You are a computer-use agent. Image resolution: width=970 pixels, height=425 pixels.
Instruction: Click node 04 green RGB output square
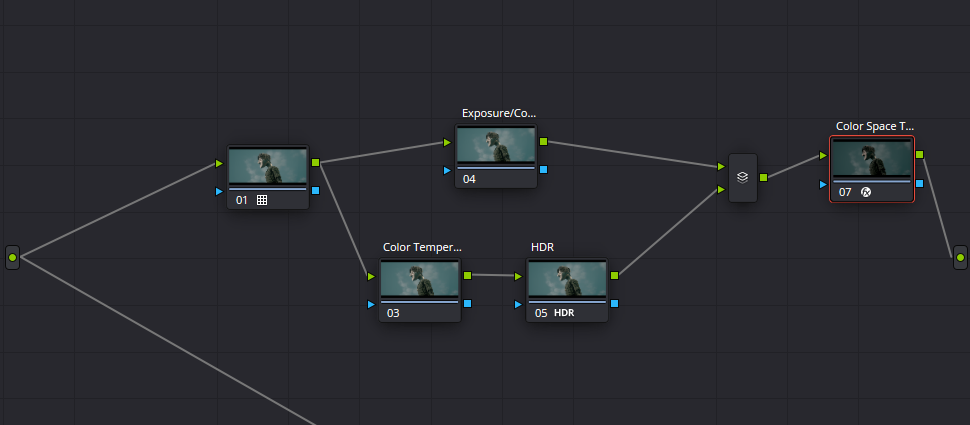pyautogui.click(x=543, y=142)
